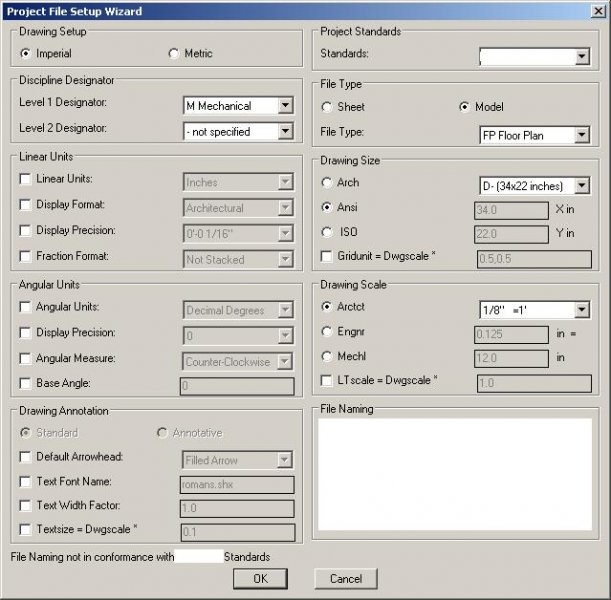Viewport: 611px width, 600px height.
Task: Select the ISO drawing size radio
Action: coord(327,232)
